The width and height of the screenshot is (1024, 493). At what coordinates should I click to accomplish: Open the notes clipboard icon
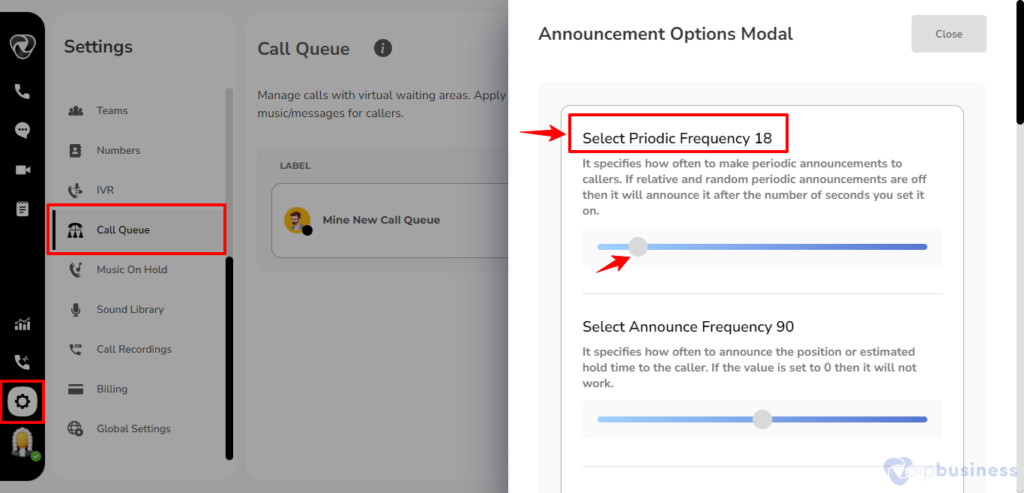(x=22, y=209)
